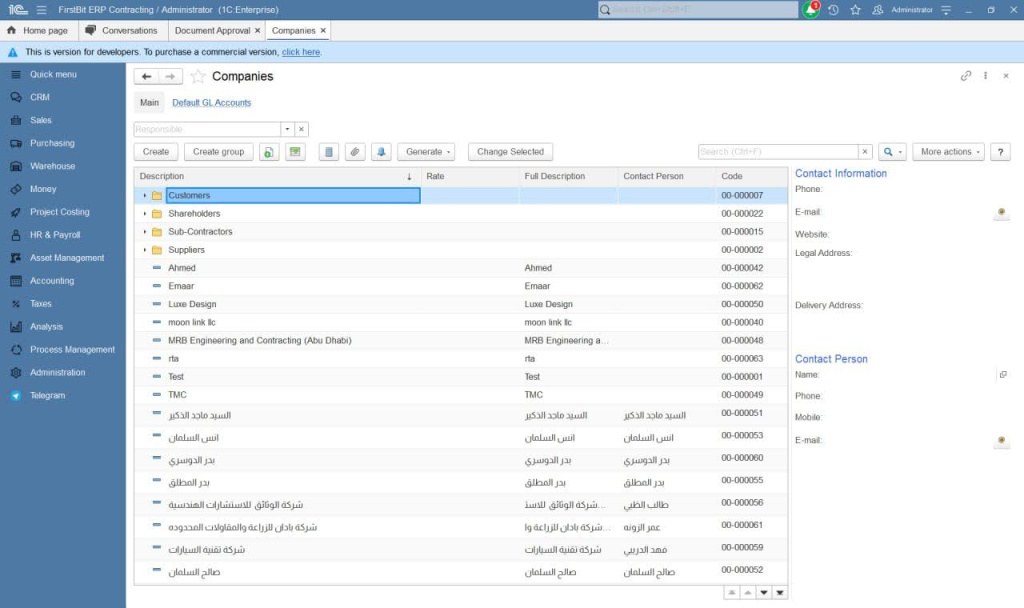Switch to Conversations tab
Viewport: 1024px width, 608px height.
pos(122,31)
